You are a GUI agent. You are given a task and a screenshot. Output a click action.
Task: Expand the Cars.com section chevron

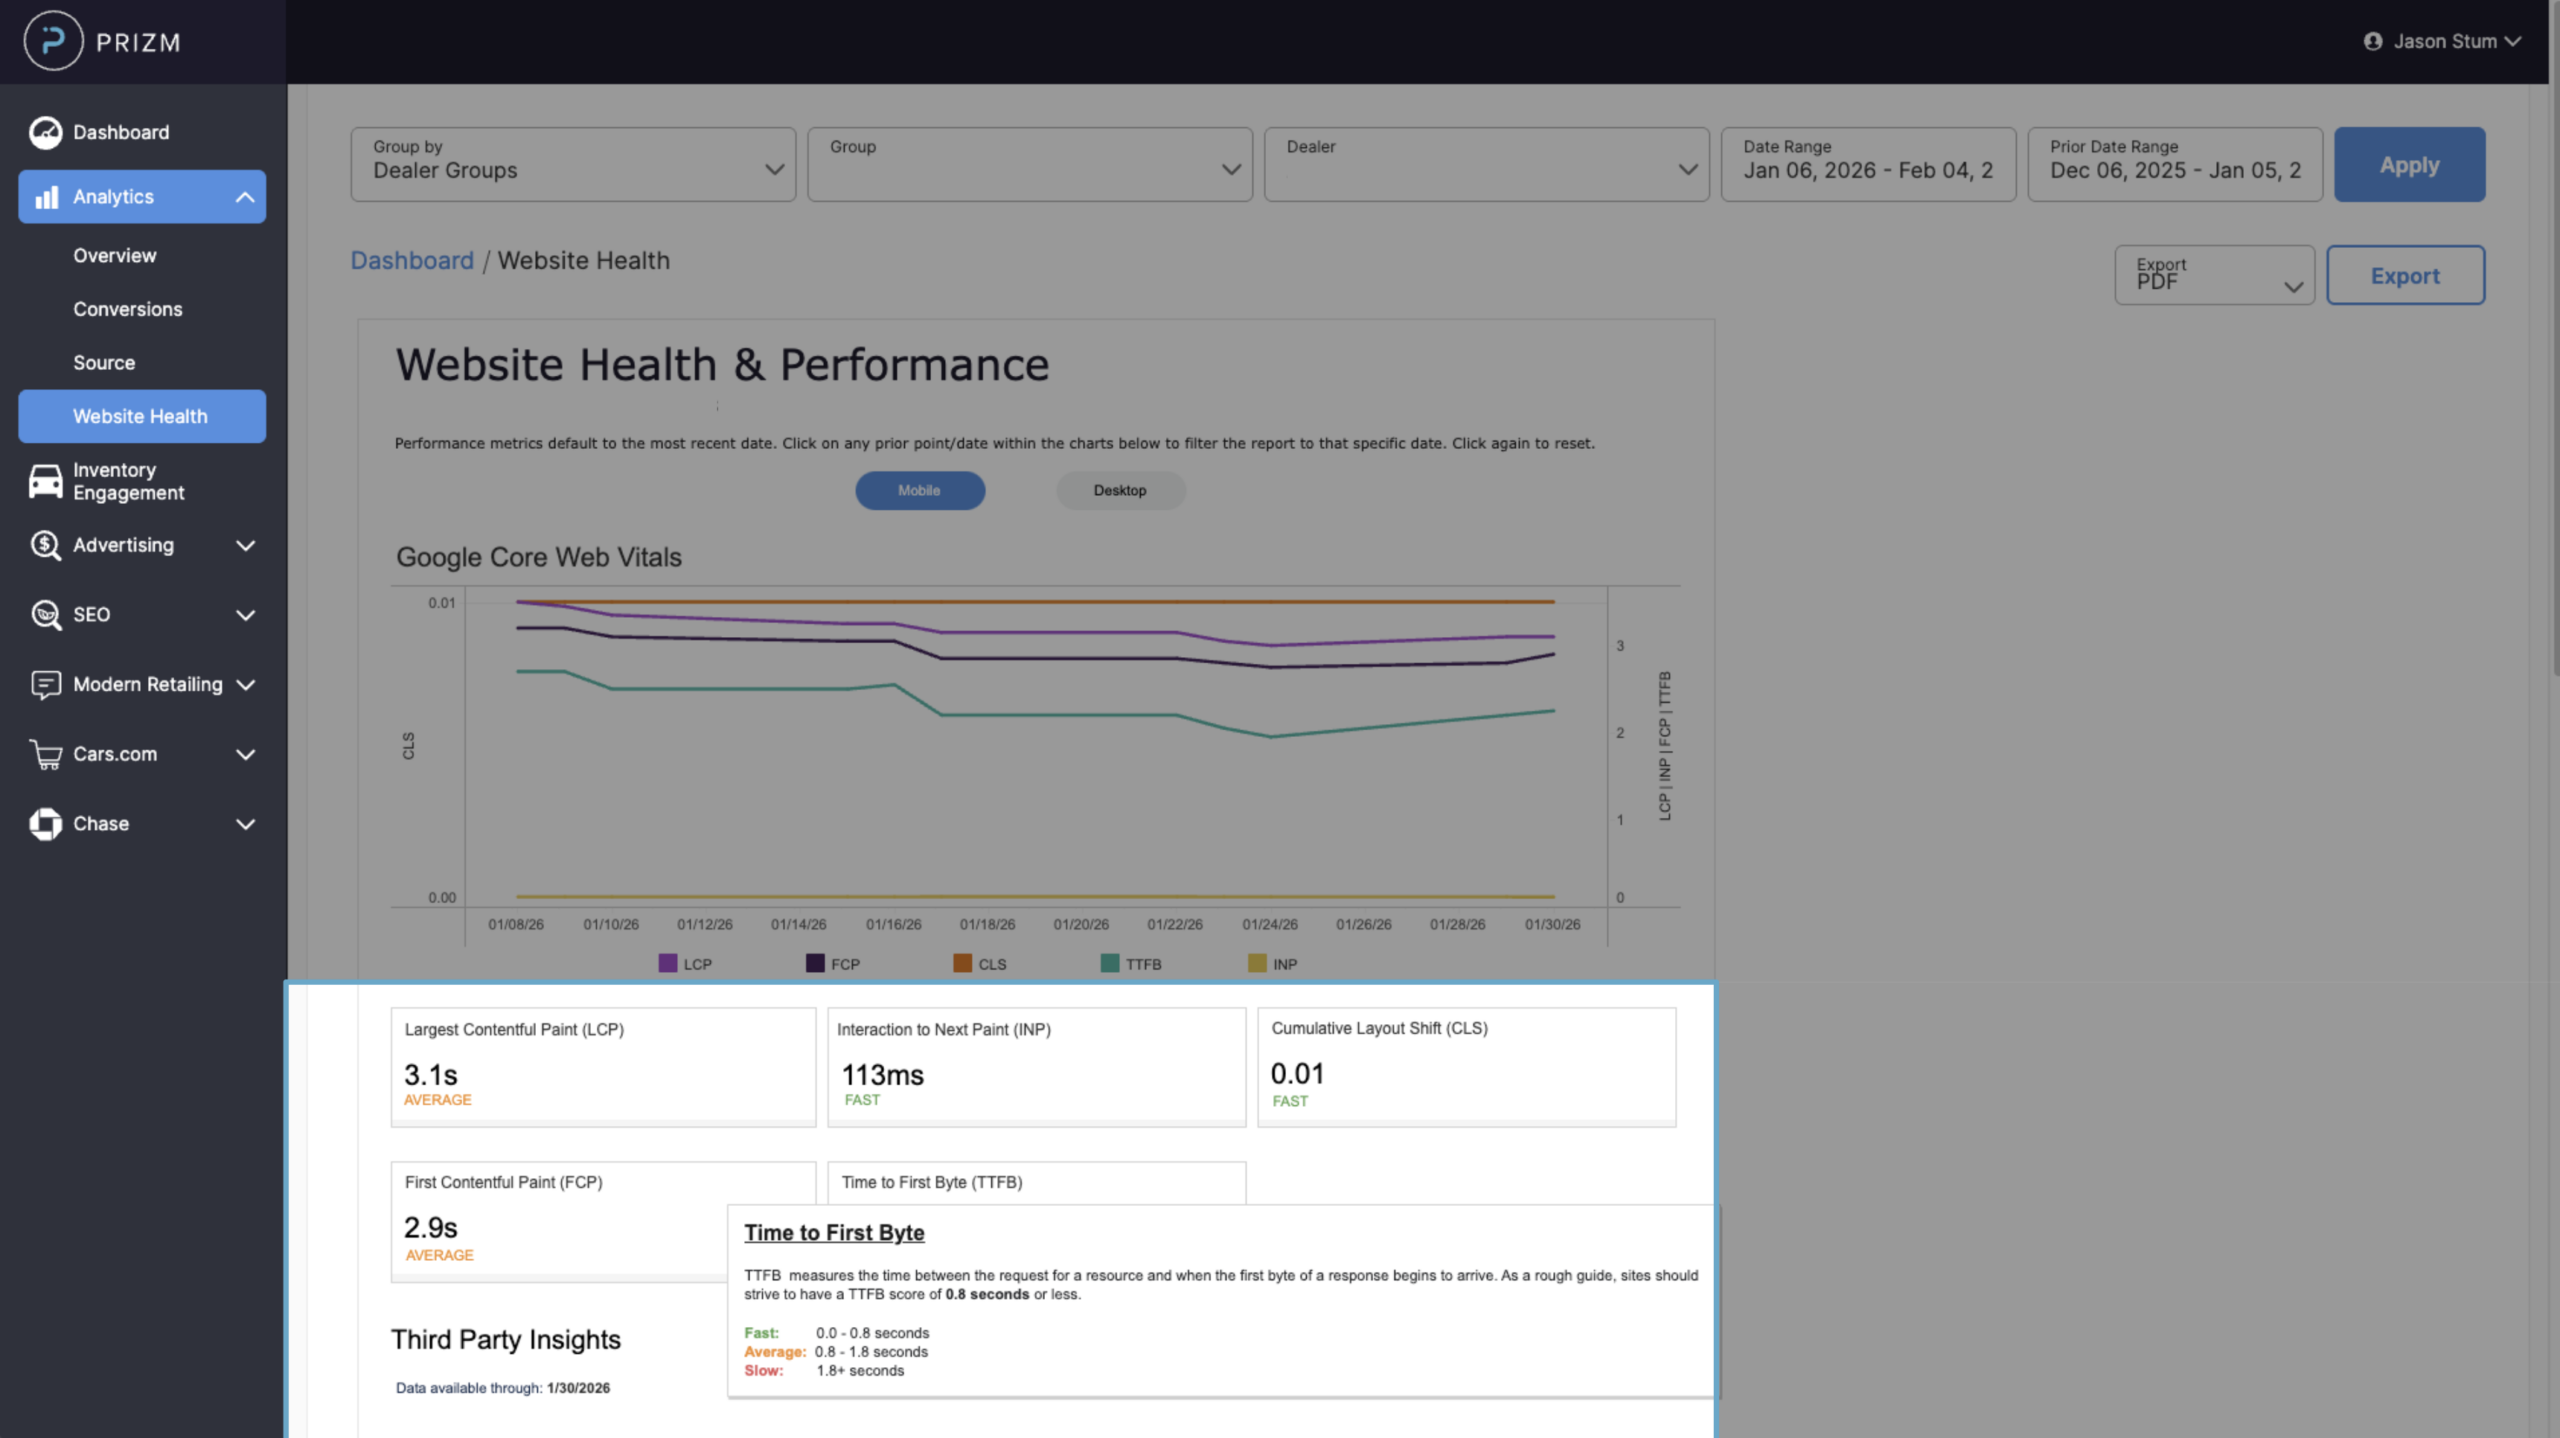[245, 754]
